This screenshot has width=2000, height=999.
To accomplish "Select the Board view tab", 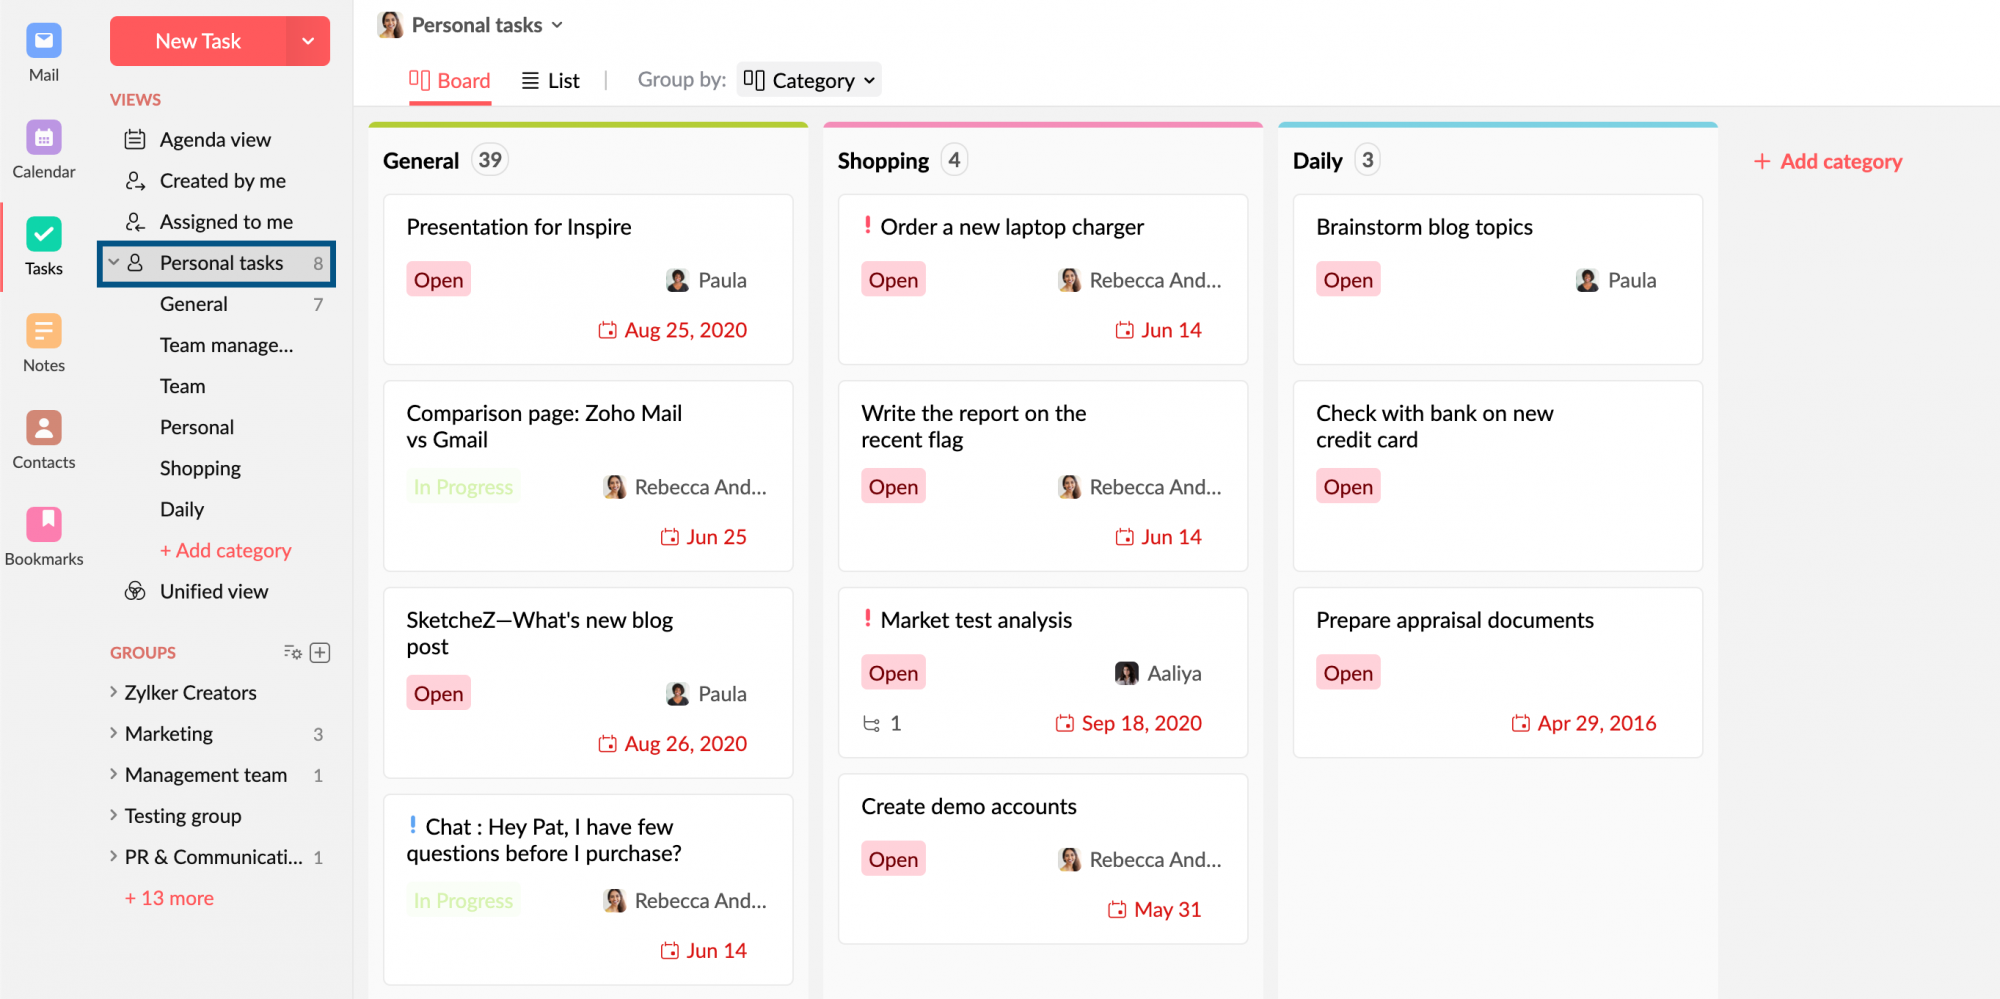I will point(450,80).
